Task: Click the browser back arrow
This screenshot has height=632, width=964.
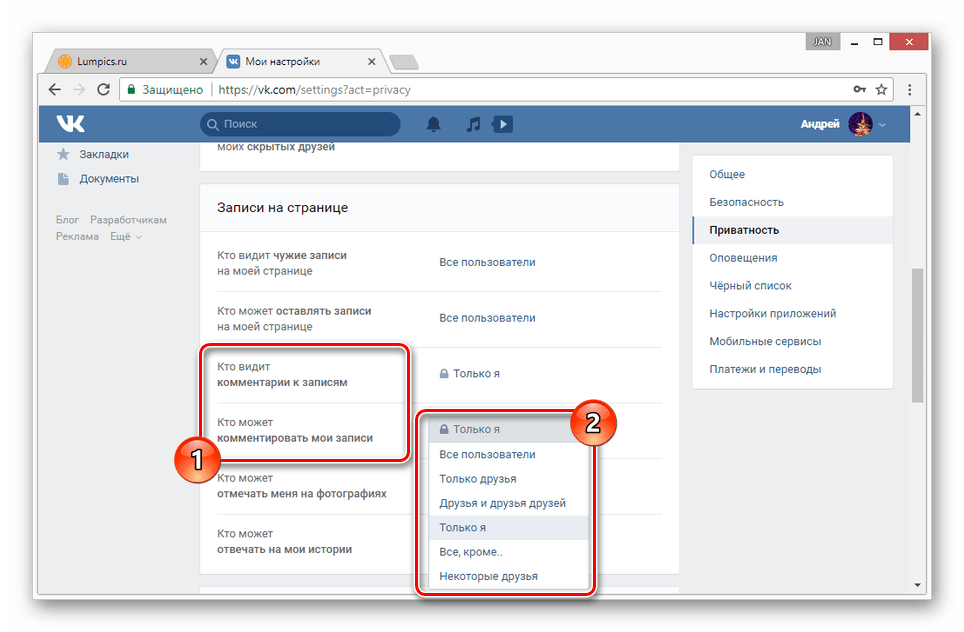Action: click(55, 90)
